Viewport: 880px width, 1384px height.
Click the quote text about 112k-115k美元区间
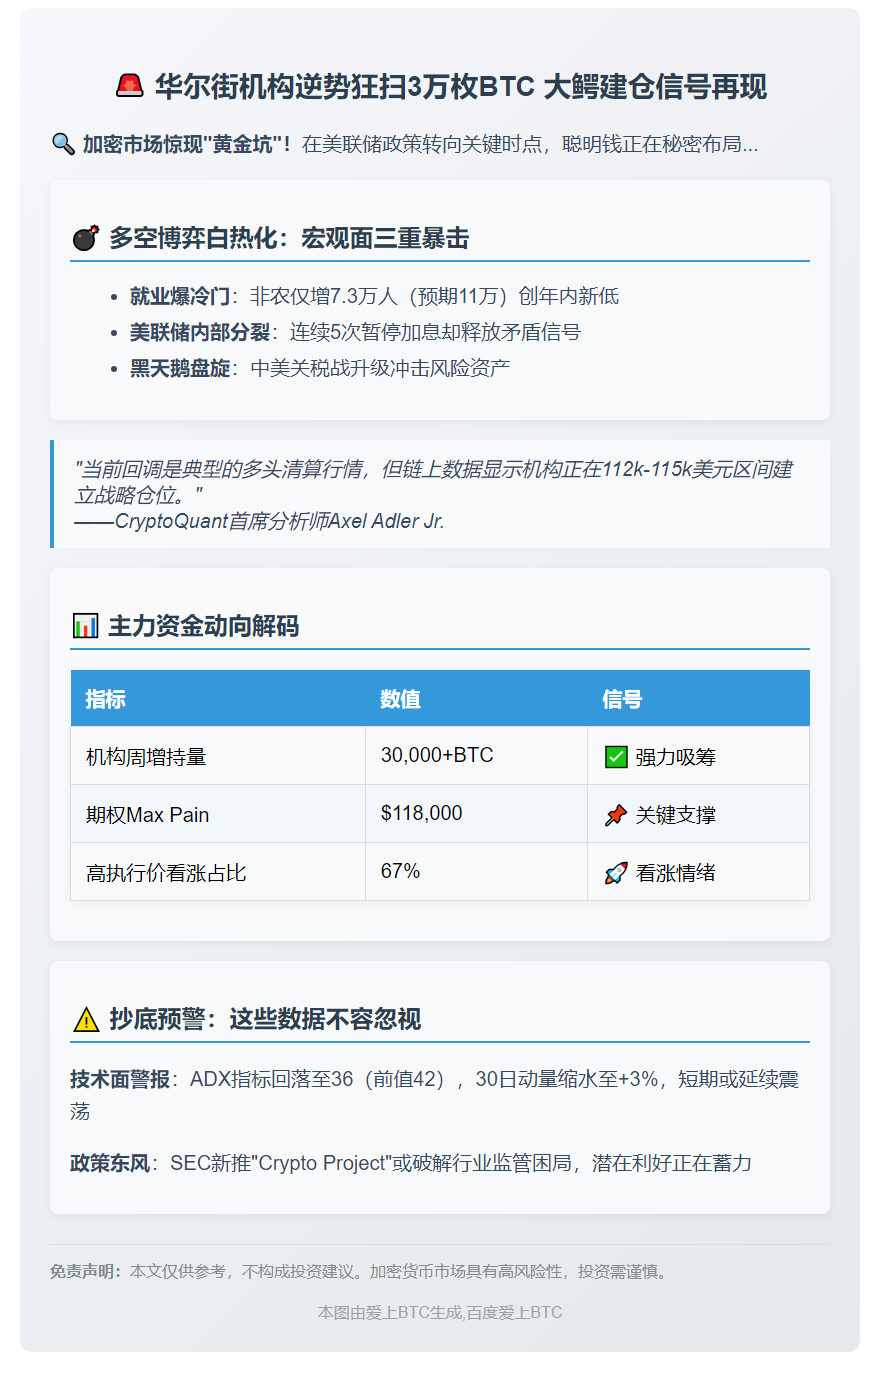click(x=434, y=482)
